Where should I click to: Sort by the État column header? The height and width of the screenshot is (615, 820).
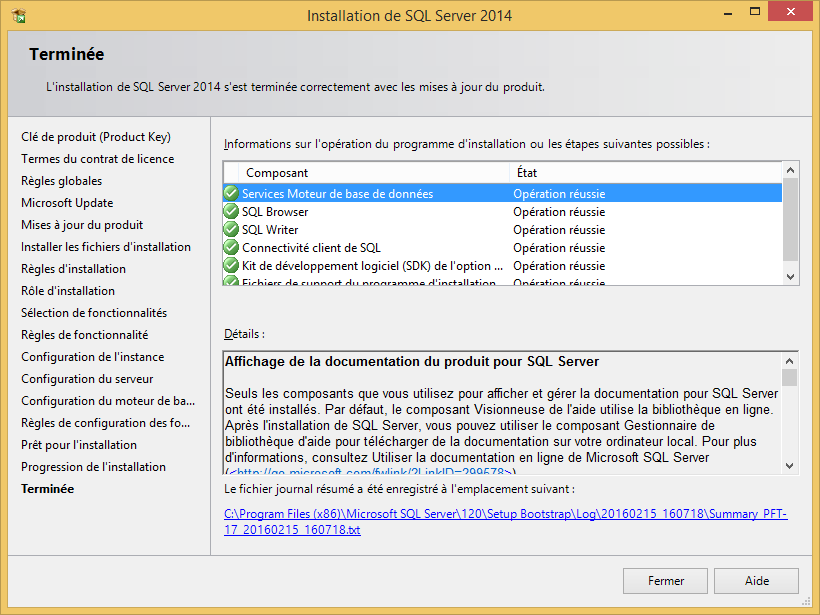coord(645,173)
